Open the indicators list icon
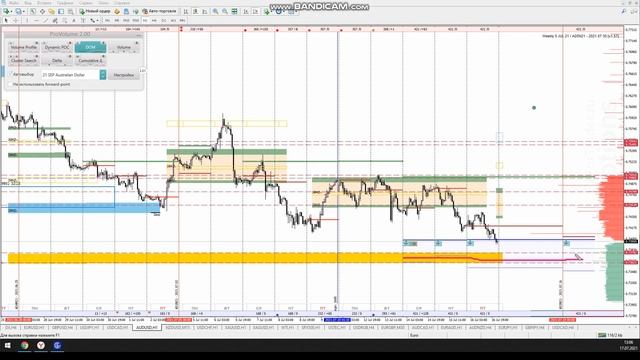The width and height of the screenshot is (640, 360). (x=266, y=11)
